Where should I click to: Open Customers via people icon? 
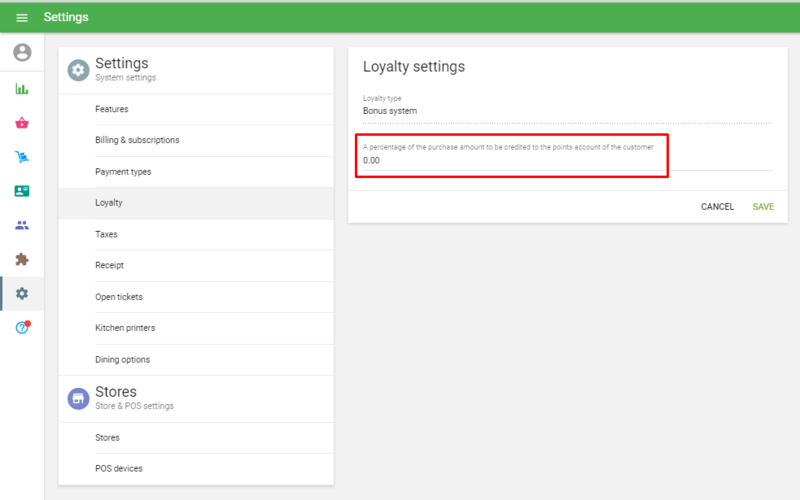click(x=22, y=225)
